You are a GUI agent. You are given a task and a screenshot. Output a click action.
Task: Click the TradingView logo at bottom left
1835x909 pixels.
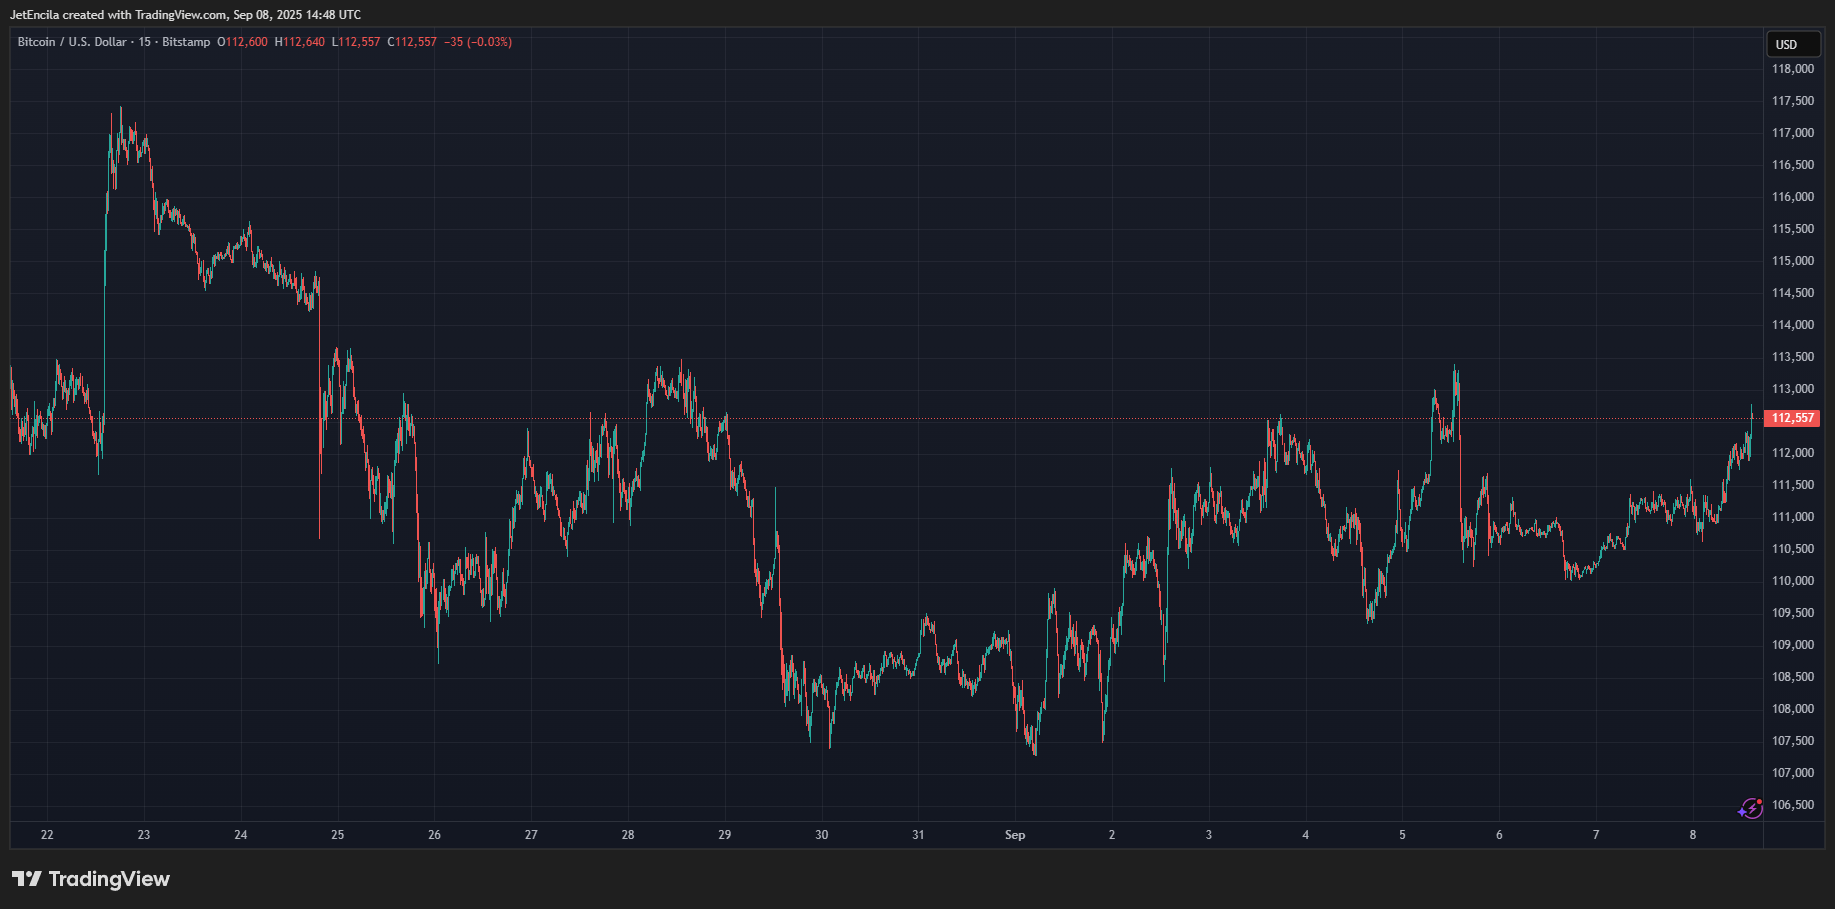point(91,879)
